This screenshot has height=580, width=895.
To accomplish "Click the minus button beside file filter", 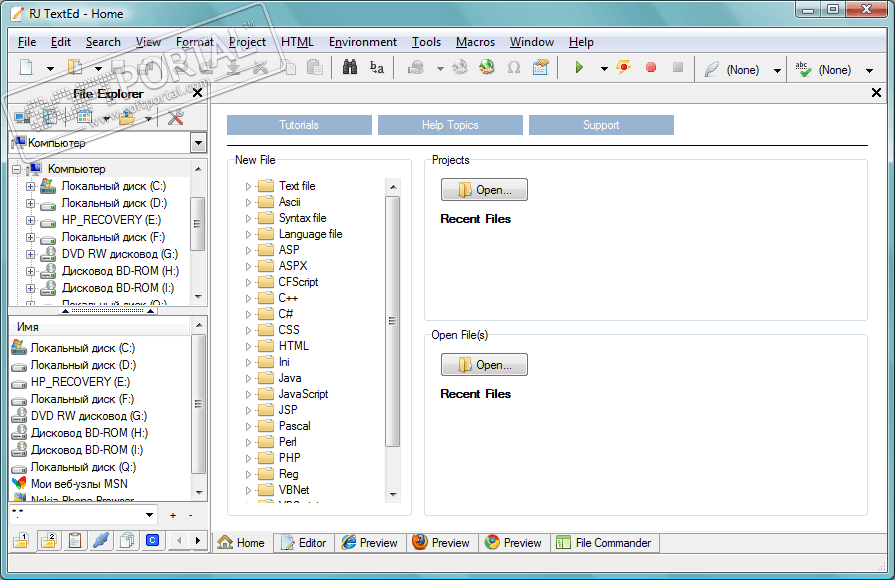I will [191, 515].
